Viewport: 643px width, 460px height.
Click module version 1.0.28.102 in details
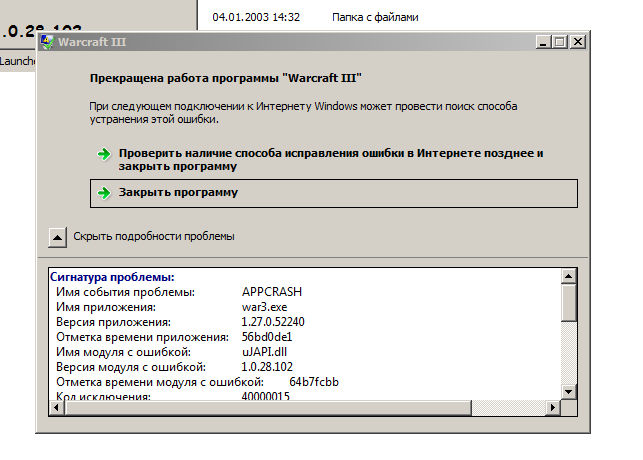(x=267, y=367)
